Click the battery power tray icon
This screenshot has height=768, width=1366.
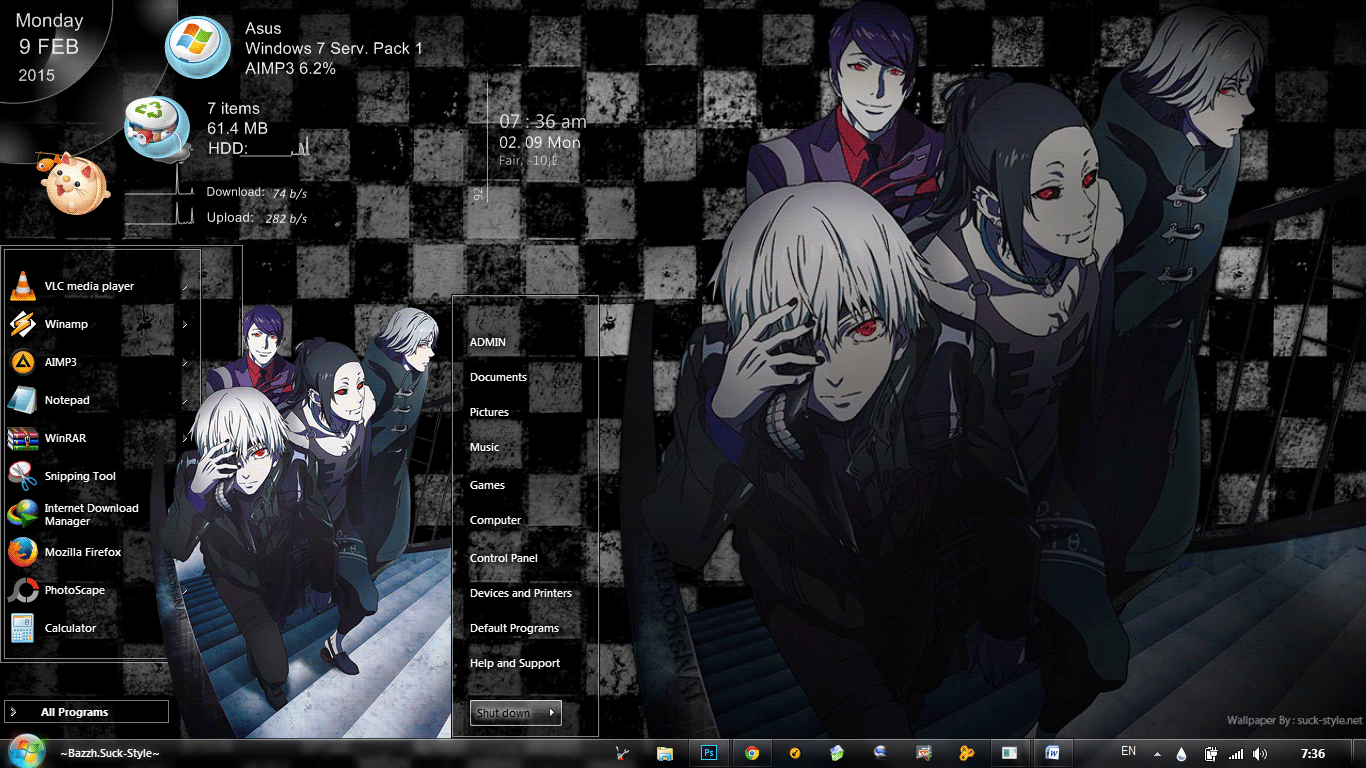(1210, 754)
